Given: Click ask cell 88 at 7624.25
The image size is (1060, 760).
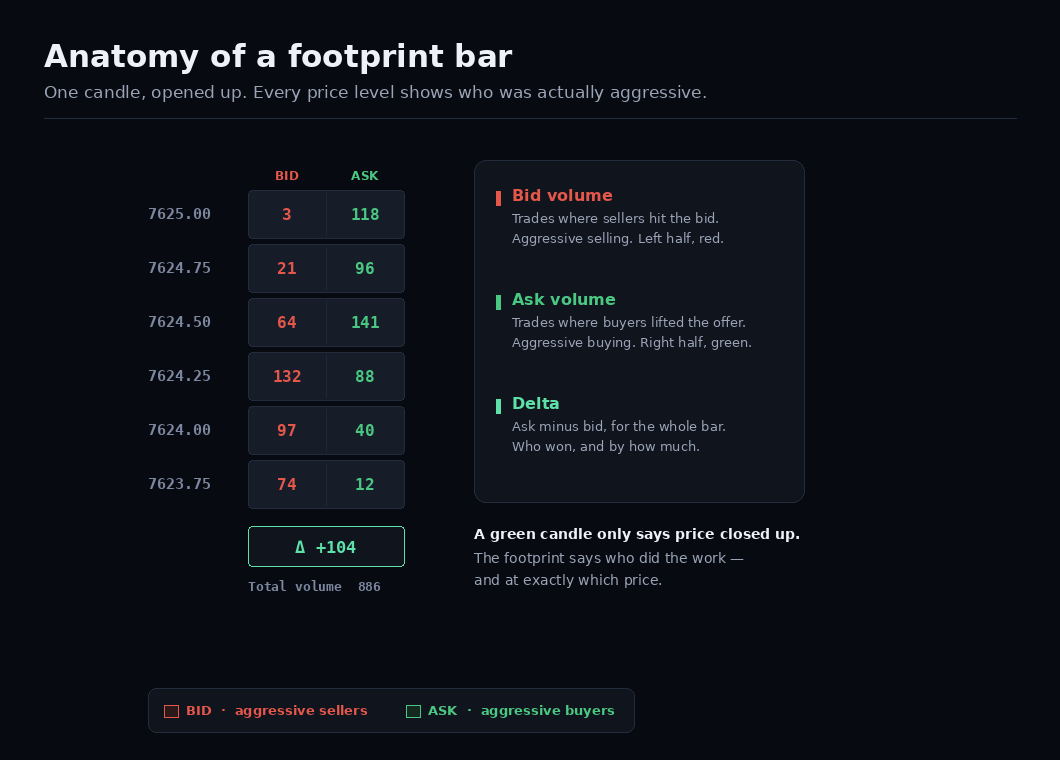Looking at the screenshot, I should click(366, 377).
